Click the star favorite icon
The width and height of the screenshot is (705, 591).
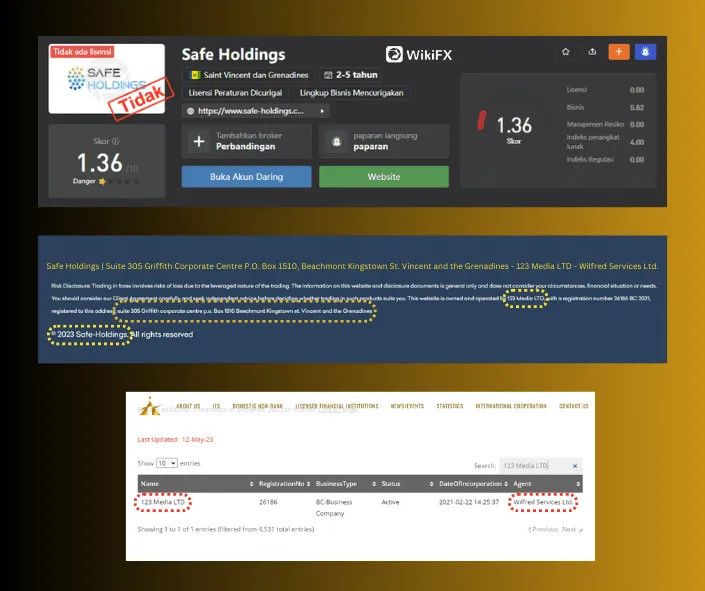tap(566, 52)
